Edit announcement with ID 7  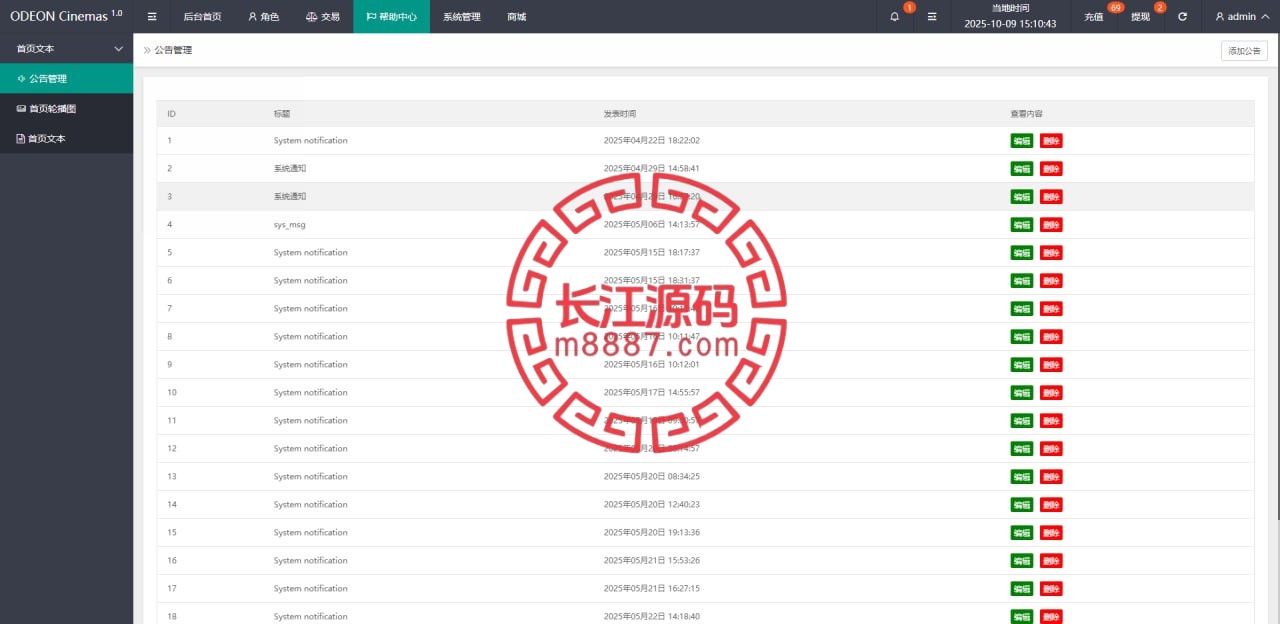pos(1022,309)
